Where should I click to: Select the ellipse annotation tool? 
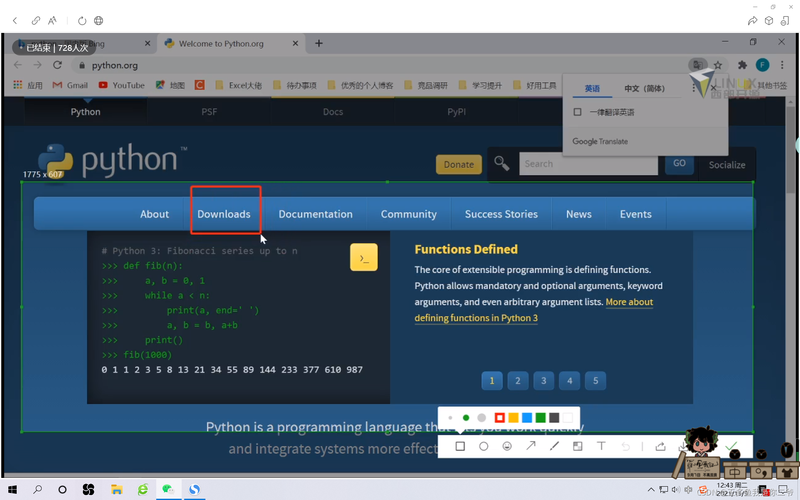click(x=484, y=446)
